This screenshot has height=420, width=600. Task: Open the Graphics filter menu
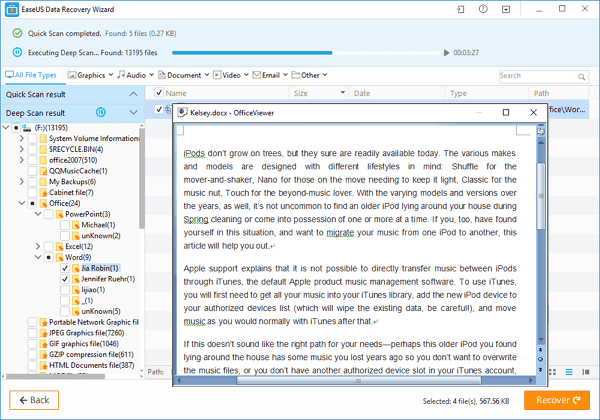[90, 75]
